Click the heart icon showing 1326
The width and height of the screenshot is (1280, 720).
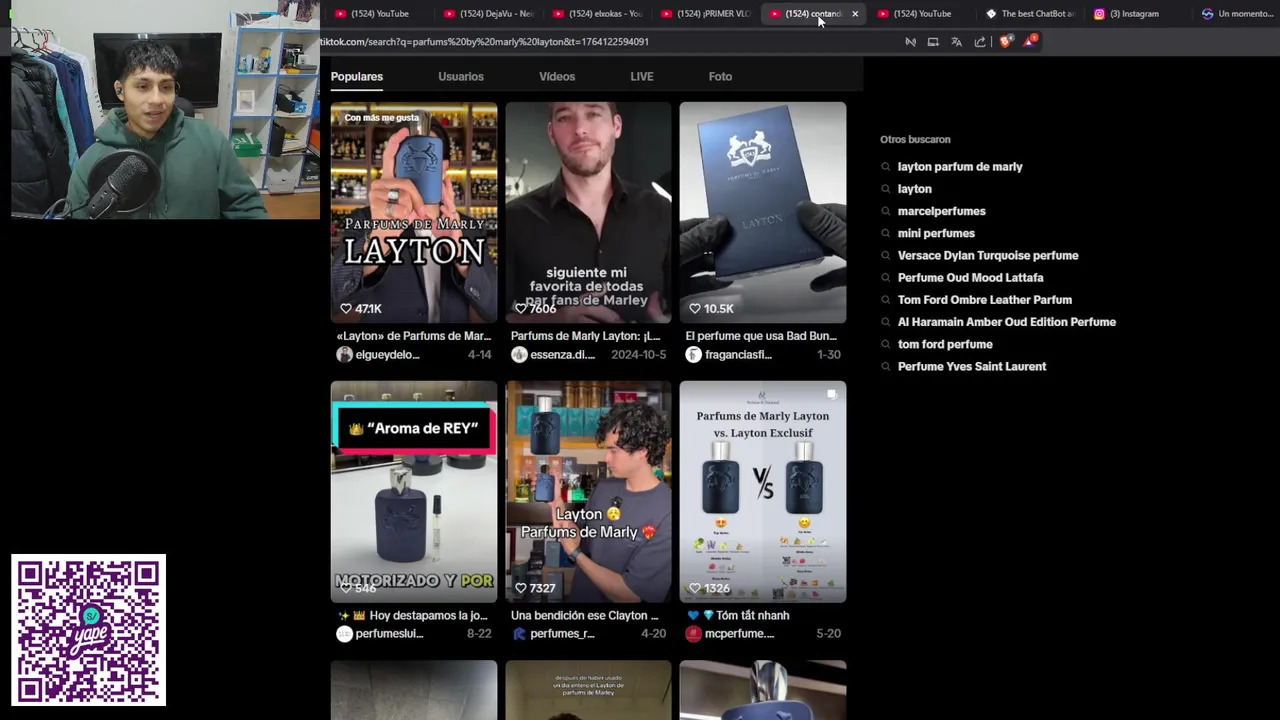point(695,588)
